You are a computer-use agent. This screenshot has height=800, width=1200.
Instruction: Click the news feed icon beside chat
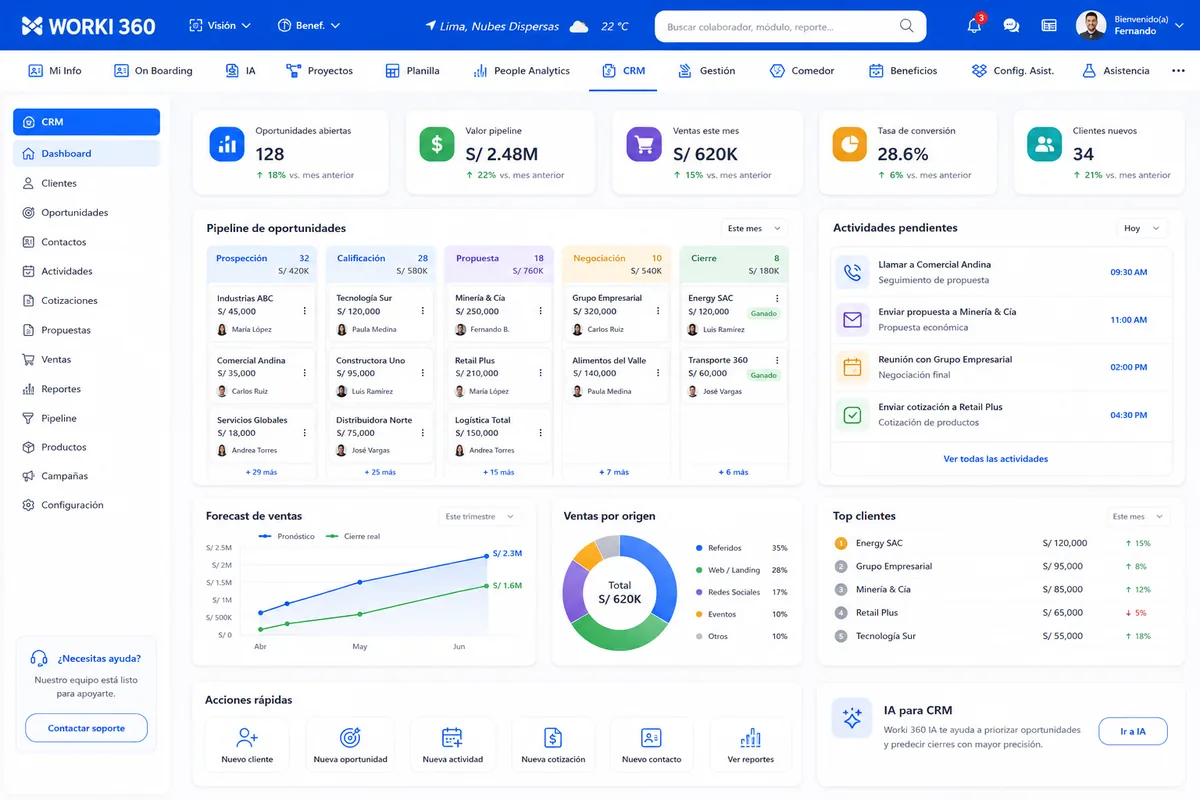click(1049, 26)
